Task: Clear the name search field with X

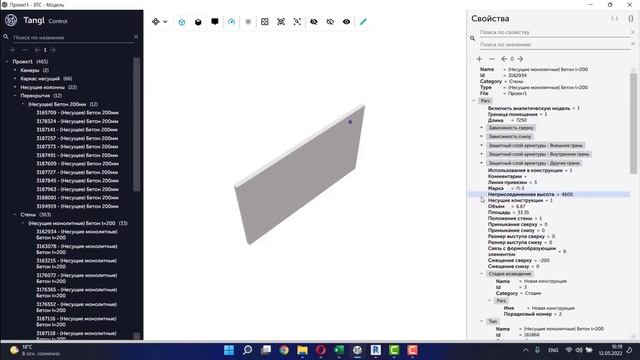Action: 136,37
